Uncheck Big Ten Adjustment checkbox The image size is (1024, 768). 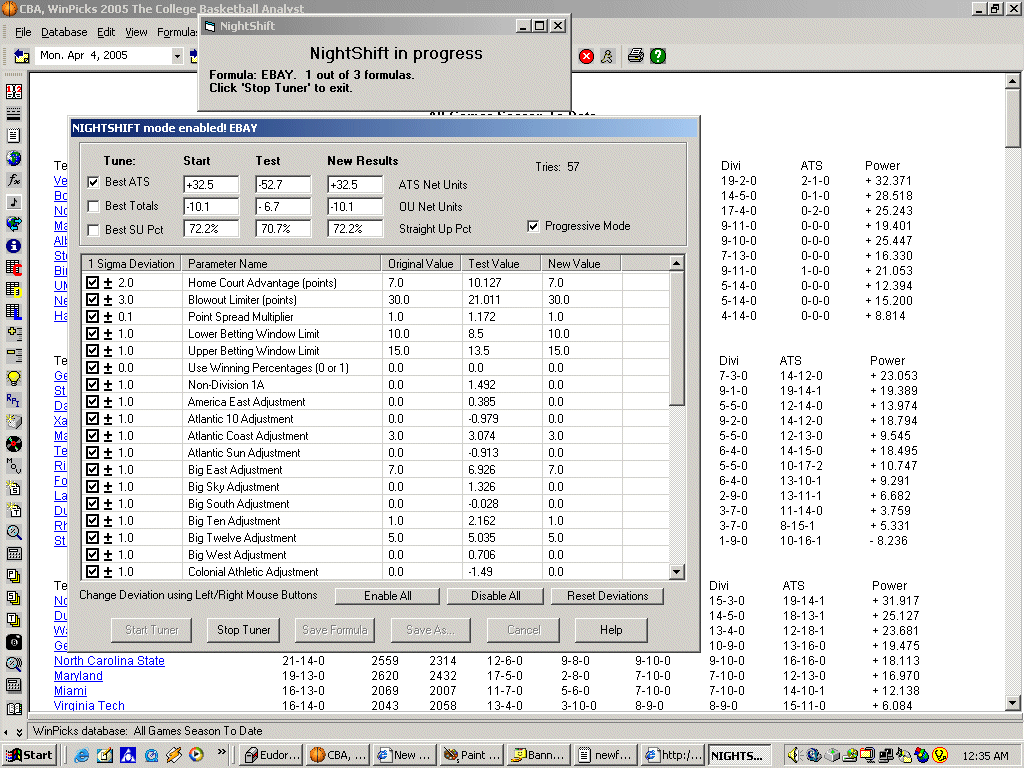click(x=92, y=520)
